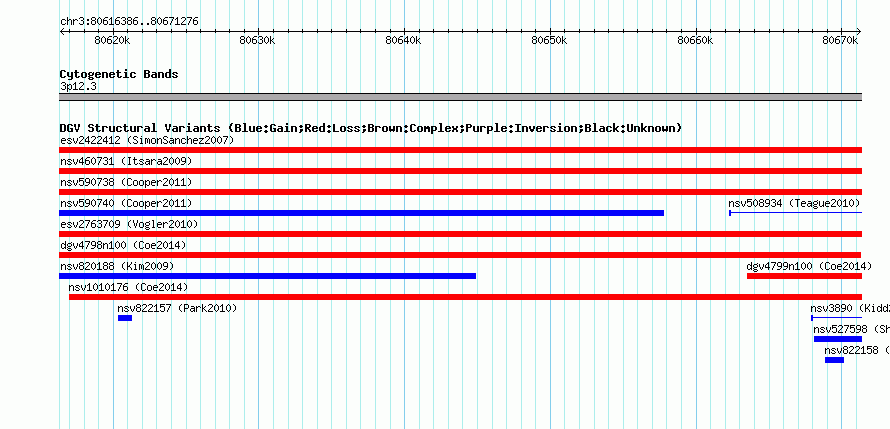Image resolution: width=890 pixels, height=429 pixels.
Task: Click the 80630k ruler position
Action: coord(258,40)
